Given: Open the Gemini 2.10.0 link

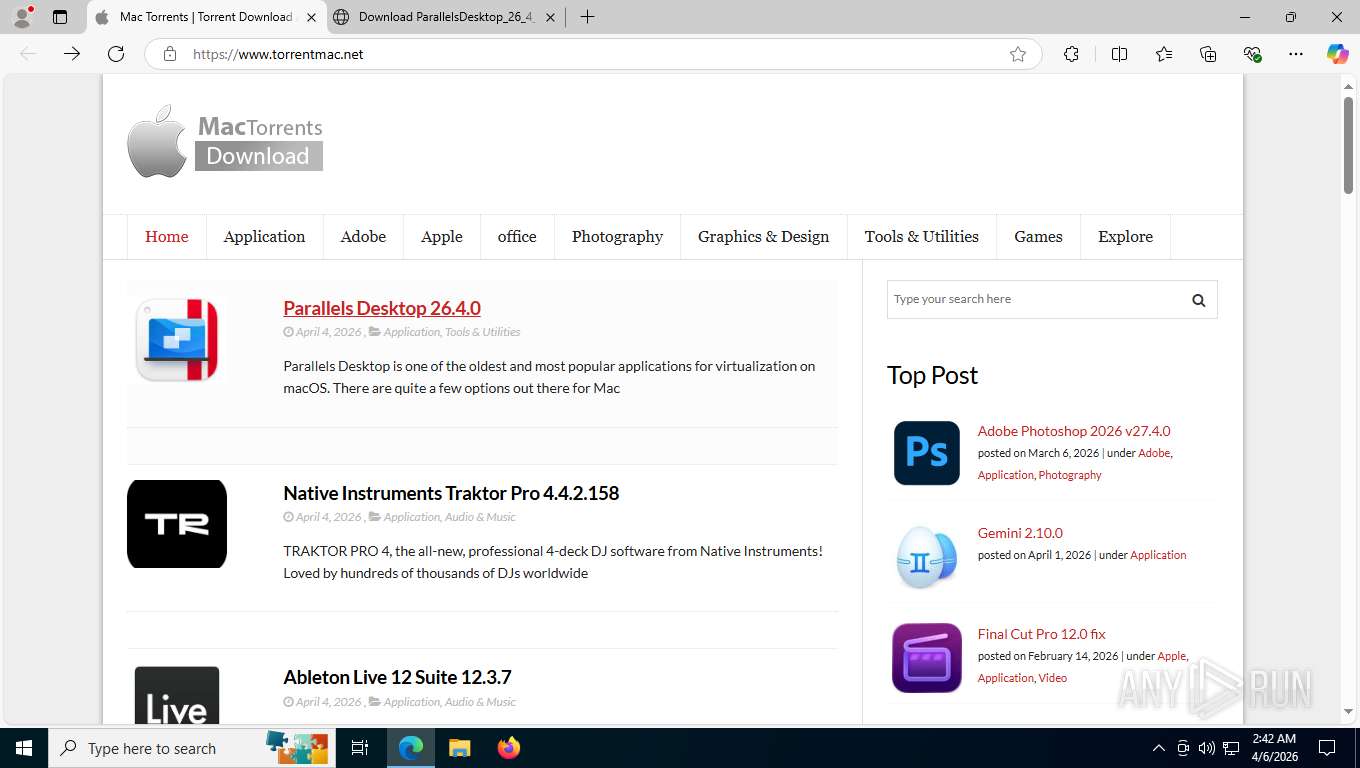Looking at the screenshot, I should (1020, 533).
